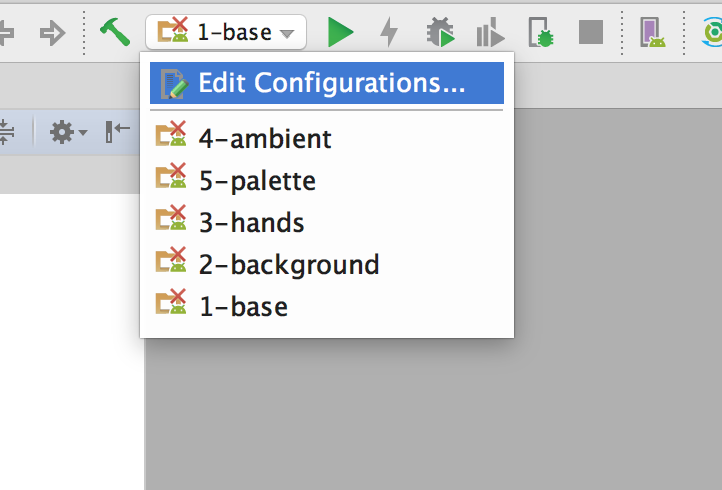This screenshot has height=490, width=722.
Task: Open the 1-base run configuration dropdown
Action: [226, 32]
